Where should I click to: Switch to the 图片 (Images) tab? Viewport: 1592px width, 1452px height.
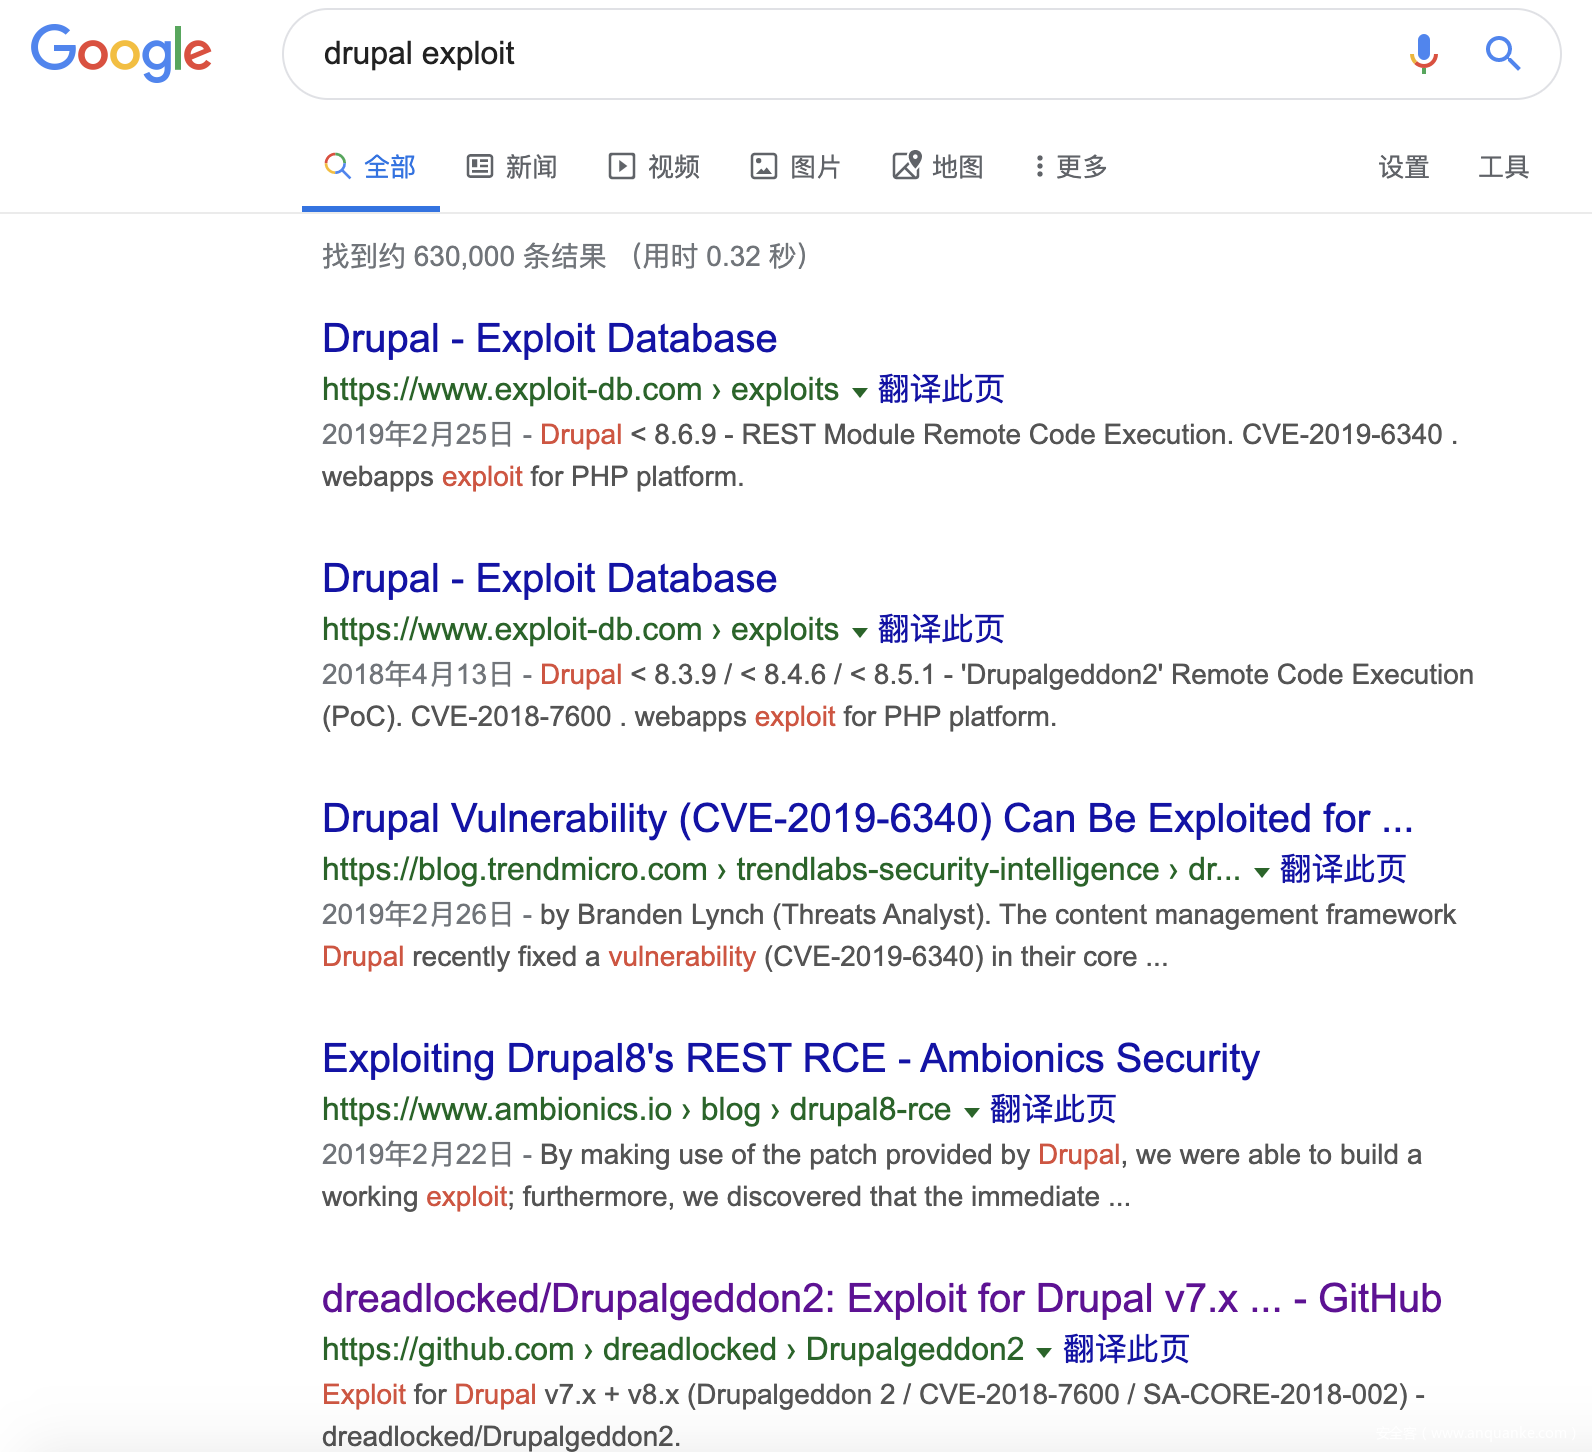tap(796, 167)
